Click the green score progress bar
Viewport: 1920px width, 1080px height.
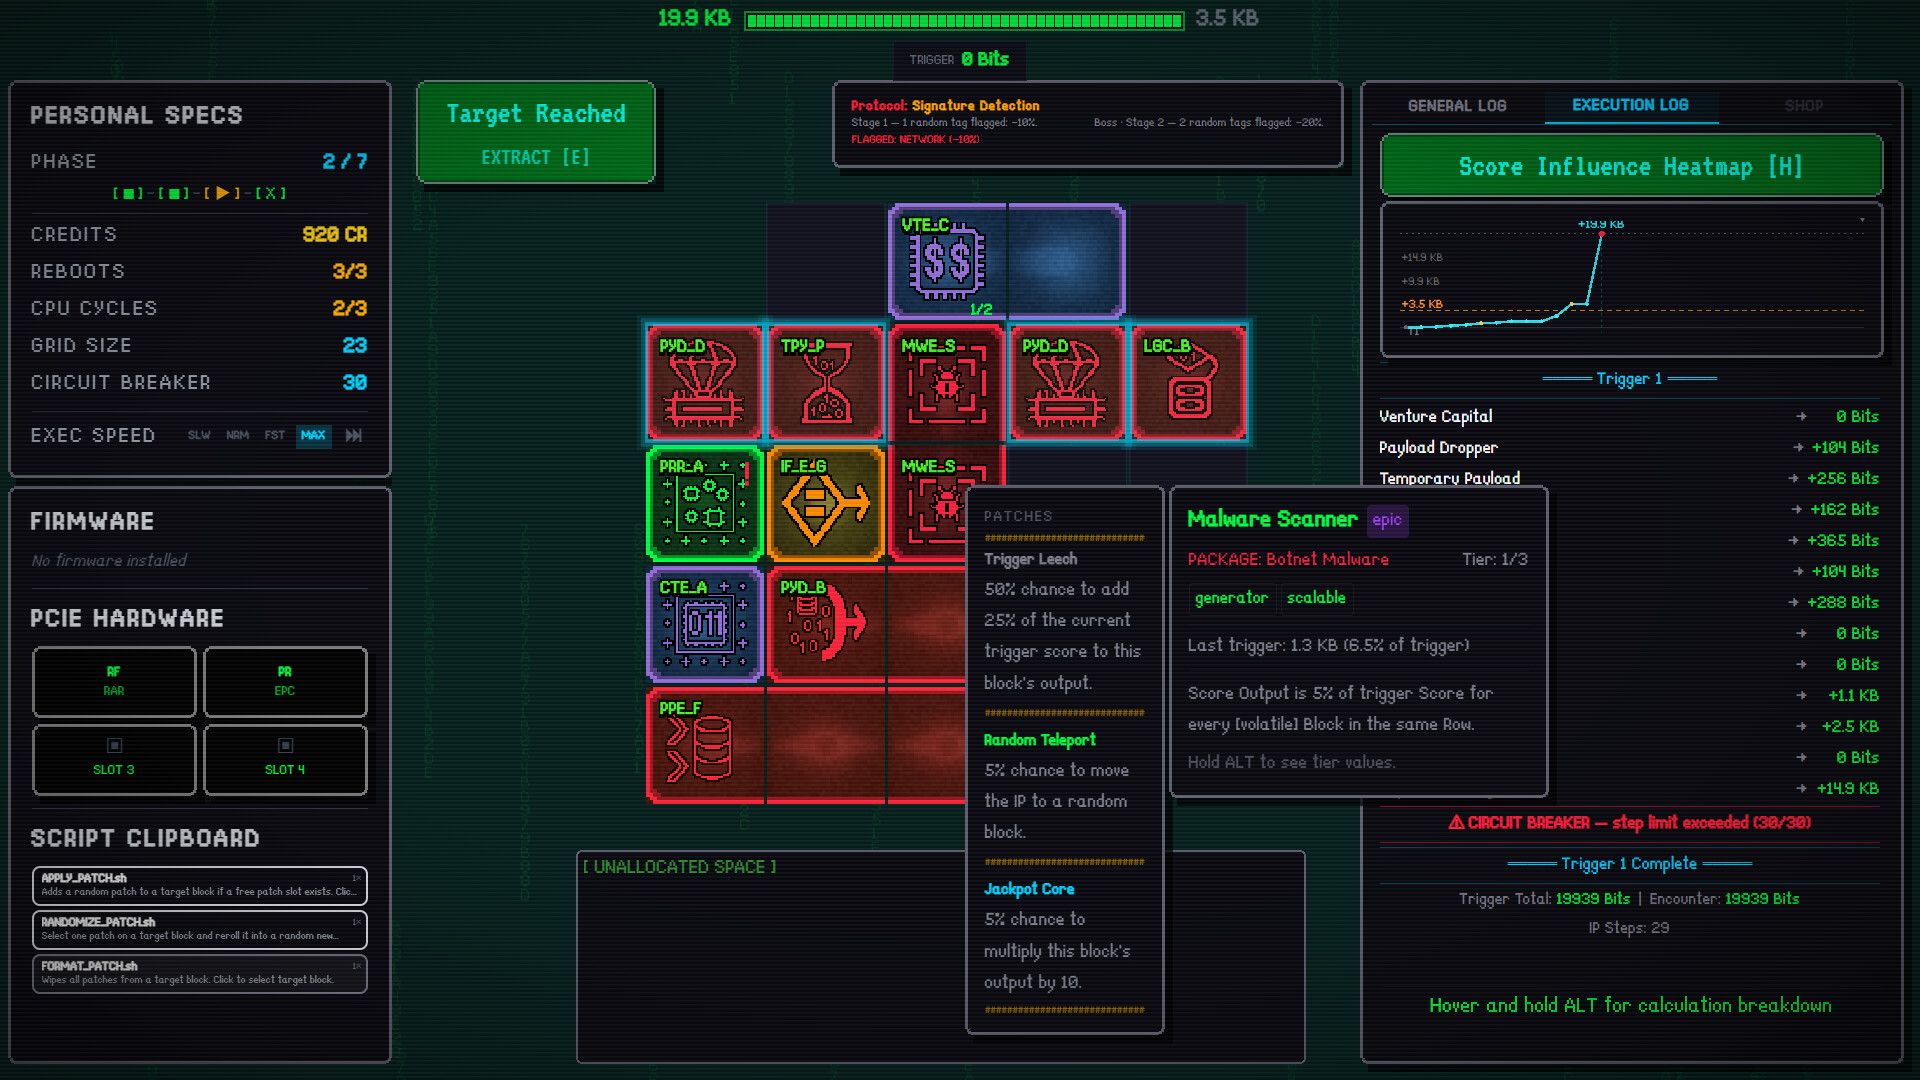click(x=964, y=20)
